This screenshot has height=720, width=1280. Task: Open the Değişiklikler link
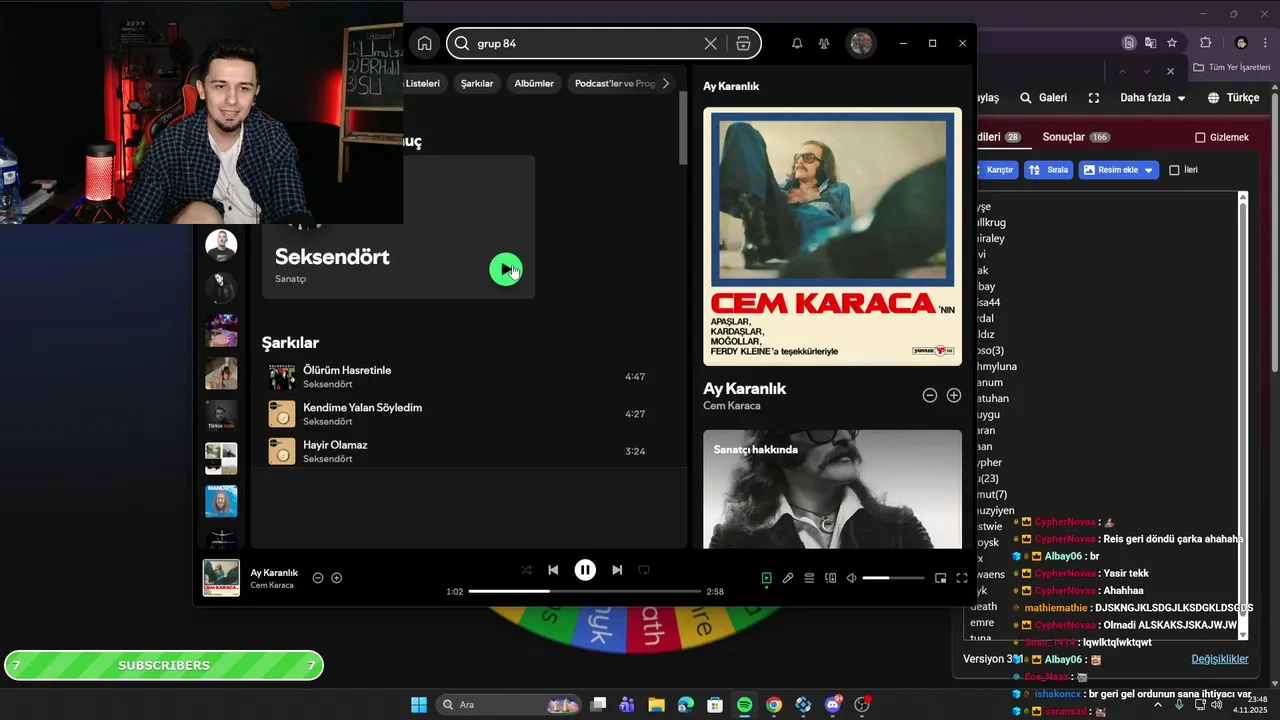[x=1220, y=659]
